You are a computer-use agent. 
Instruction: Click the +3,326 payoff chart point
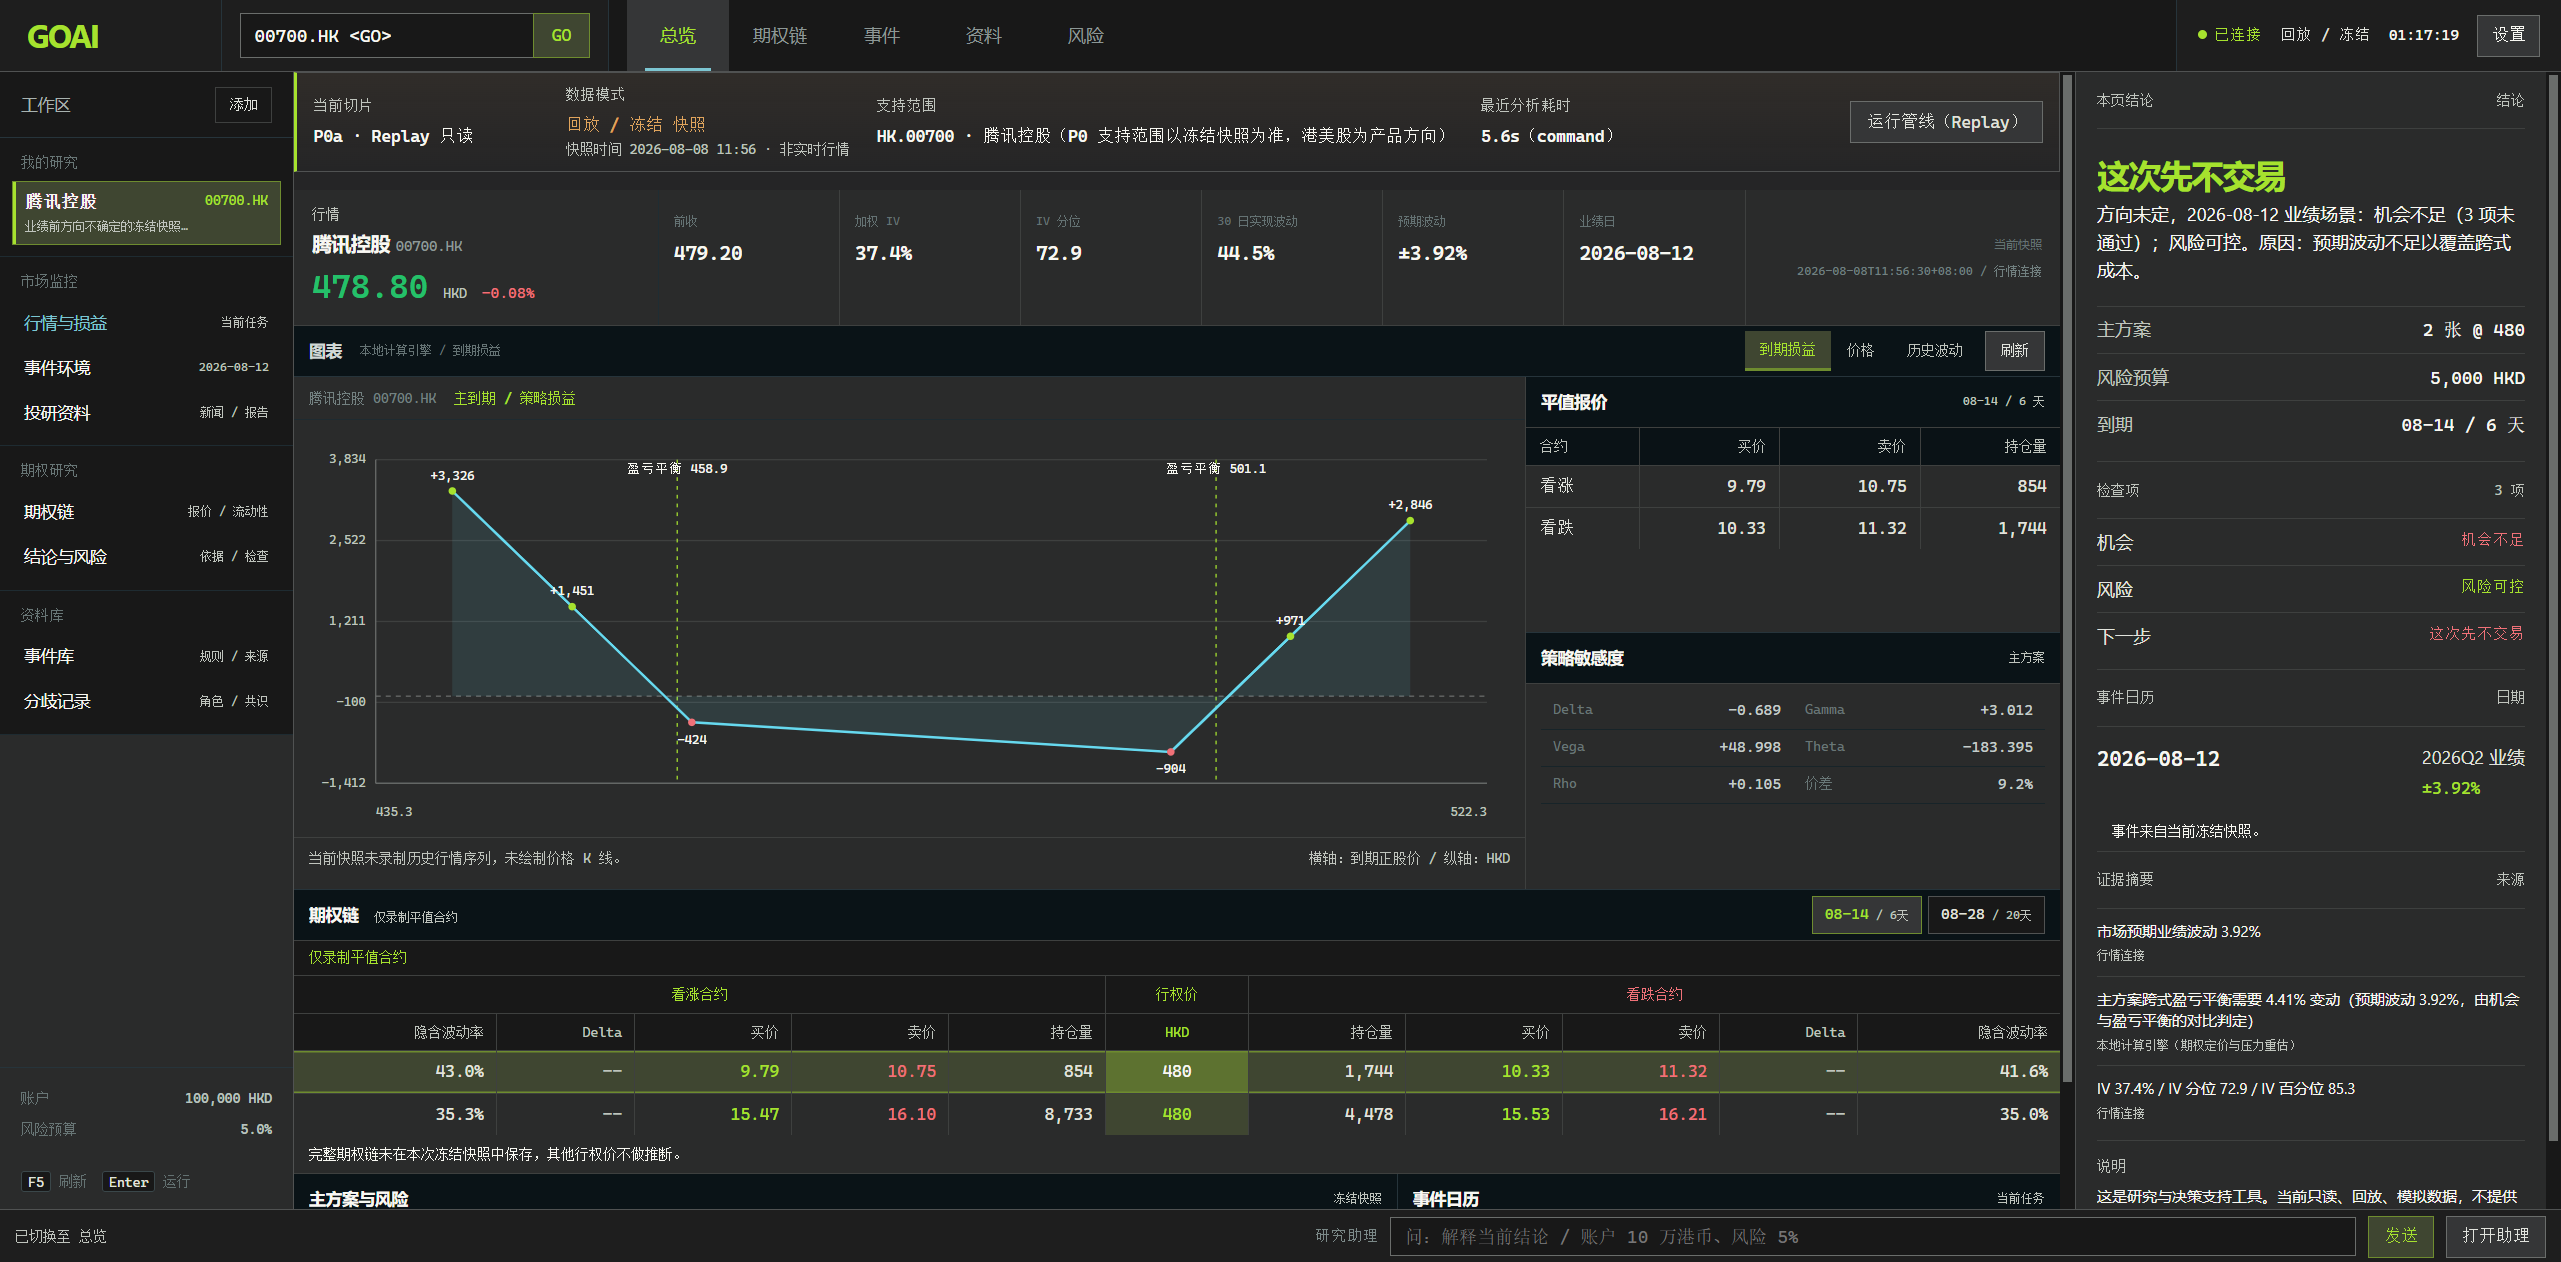tap(453, 490)
